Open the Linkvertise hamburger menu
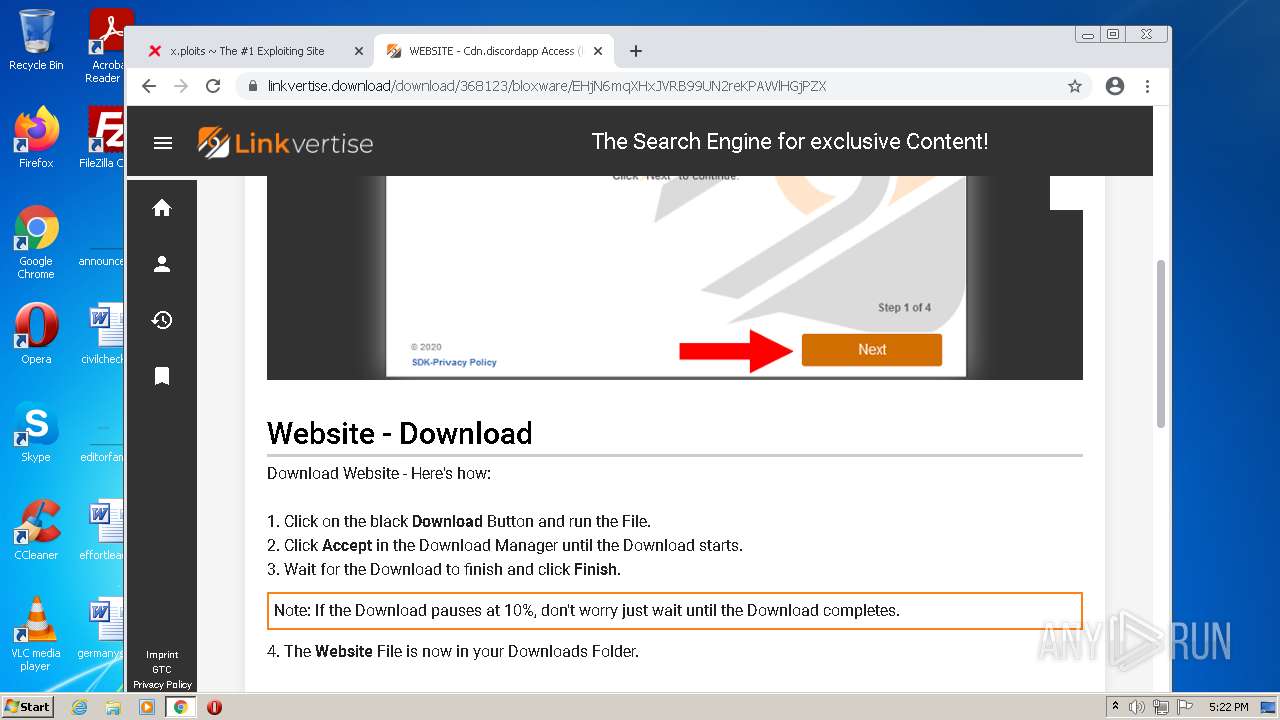 163,143
